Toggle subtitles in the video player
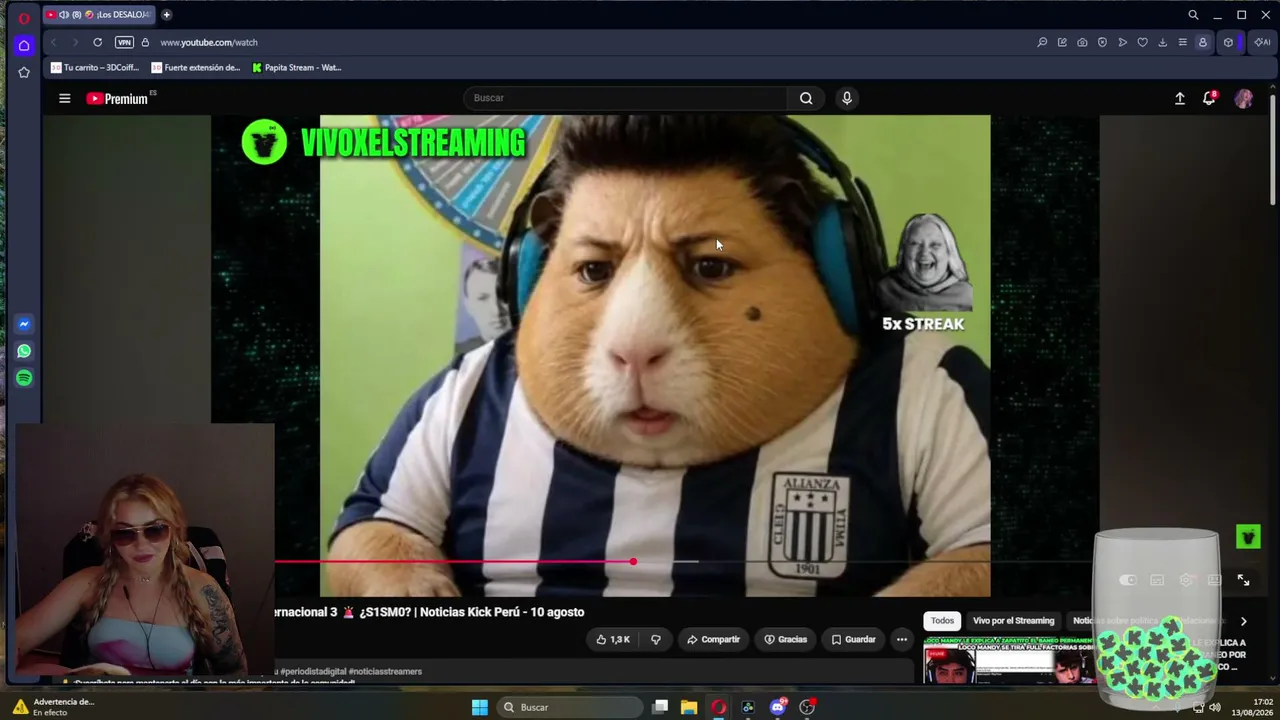Image resolution: width=1280 pixels, height=720 pixels. coord(1157,580)
